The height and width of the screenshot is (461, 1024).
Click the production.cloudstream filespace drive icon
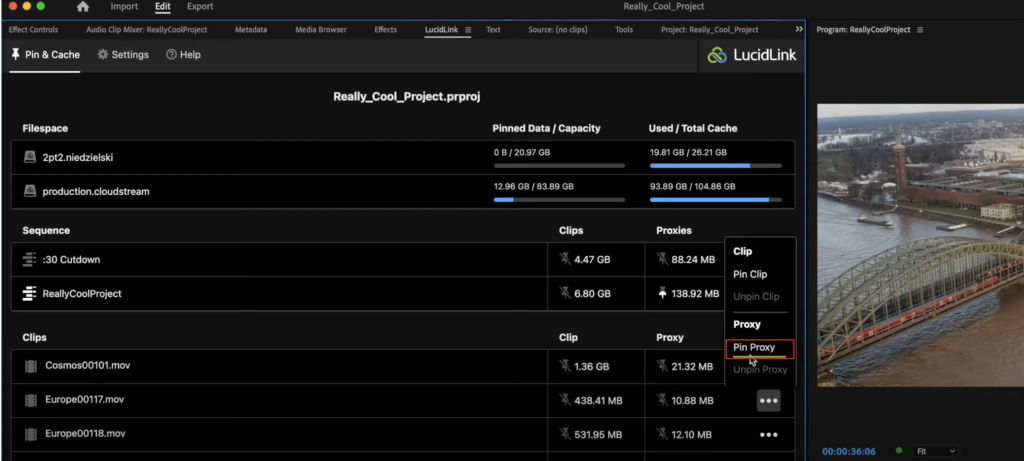click(x=29, y=191)
